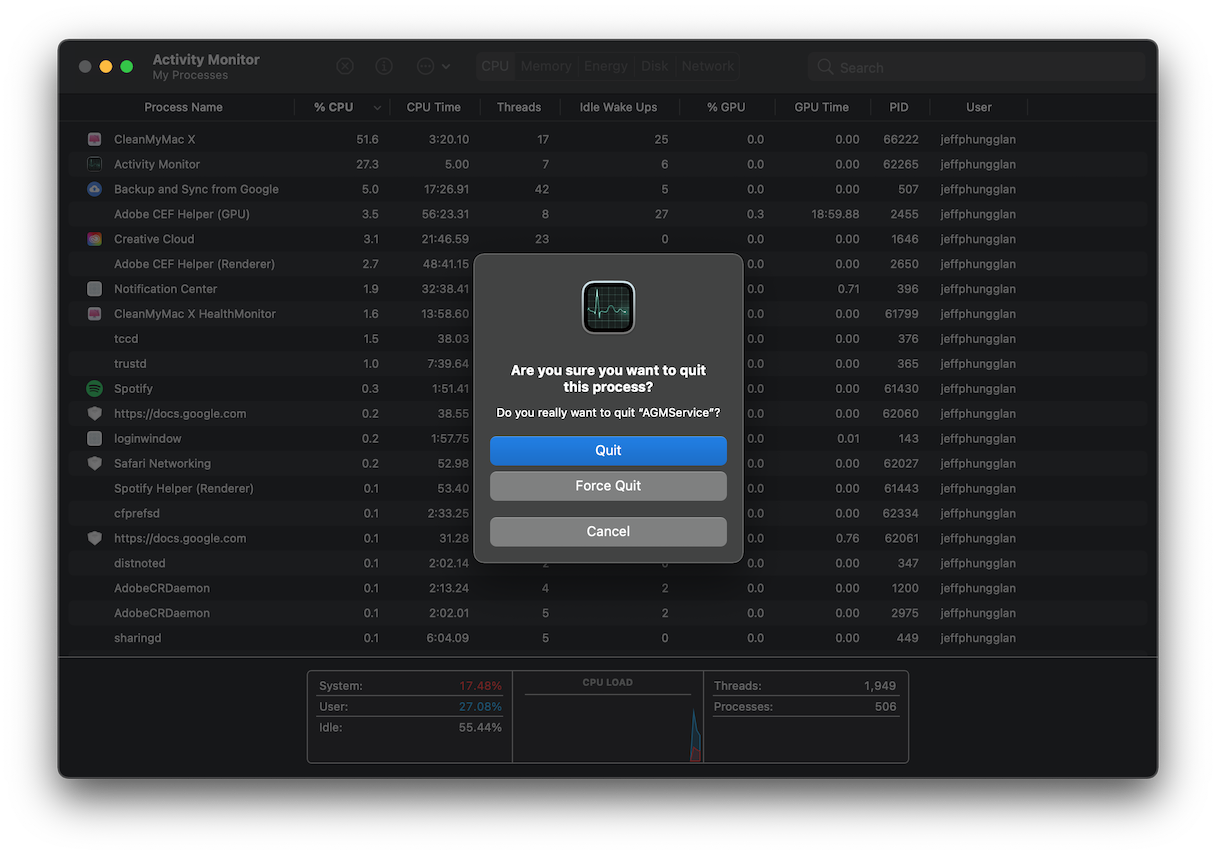Click the Notification Center process icon
The image size is (1216, 855).
[94, 289]
